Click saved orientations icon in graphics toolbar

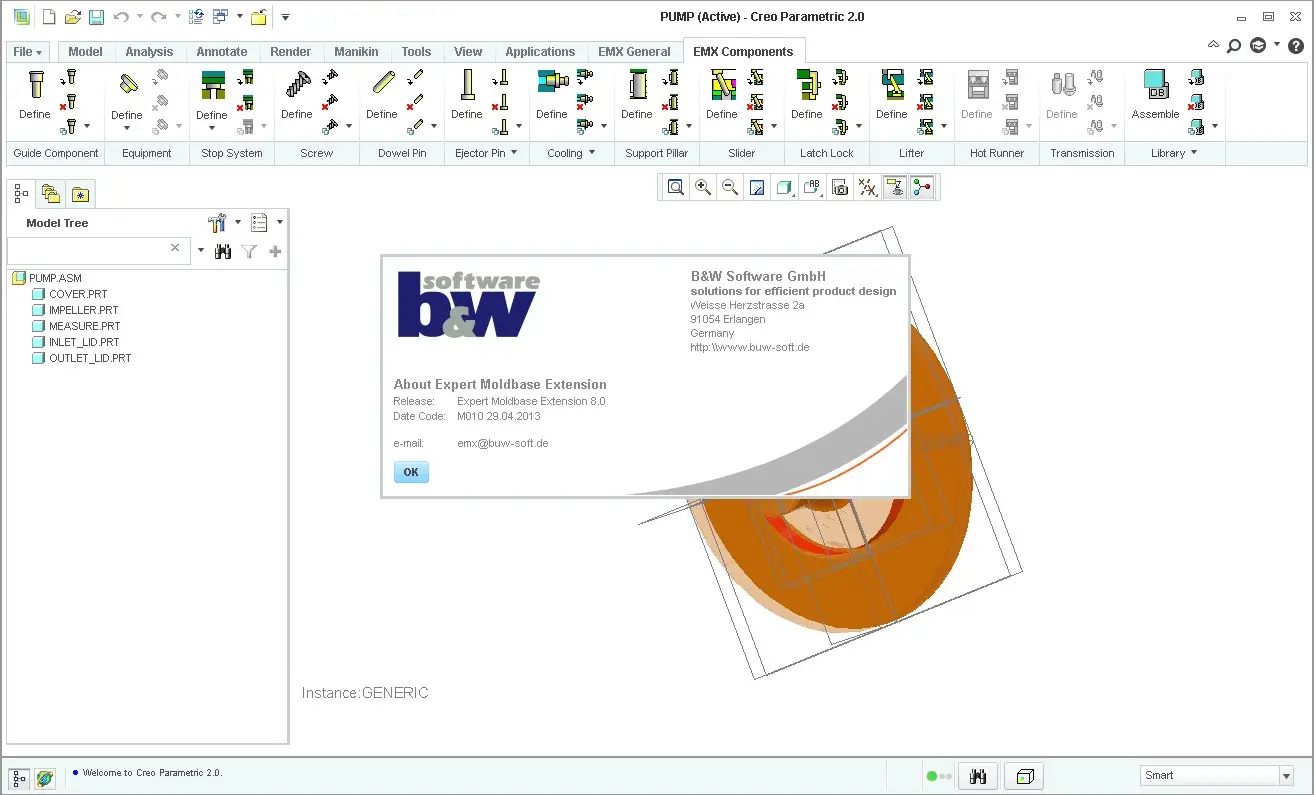(x=812, y=187)
